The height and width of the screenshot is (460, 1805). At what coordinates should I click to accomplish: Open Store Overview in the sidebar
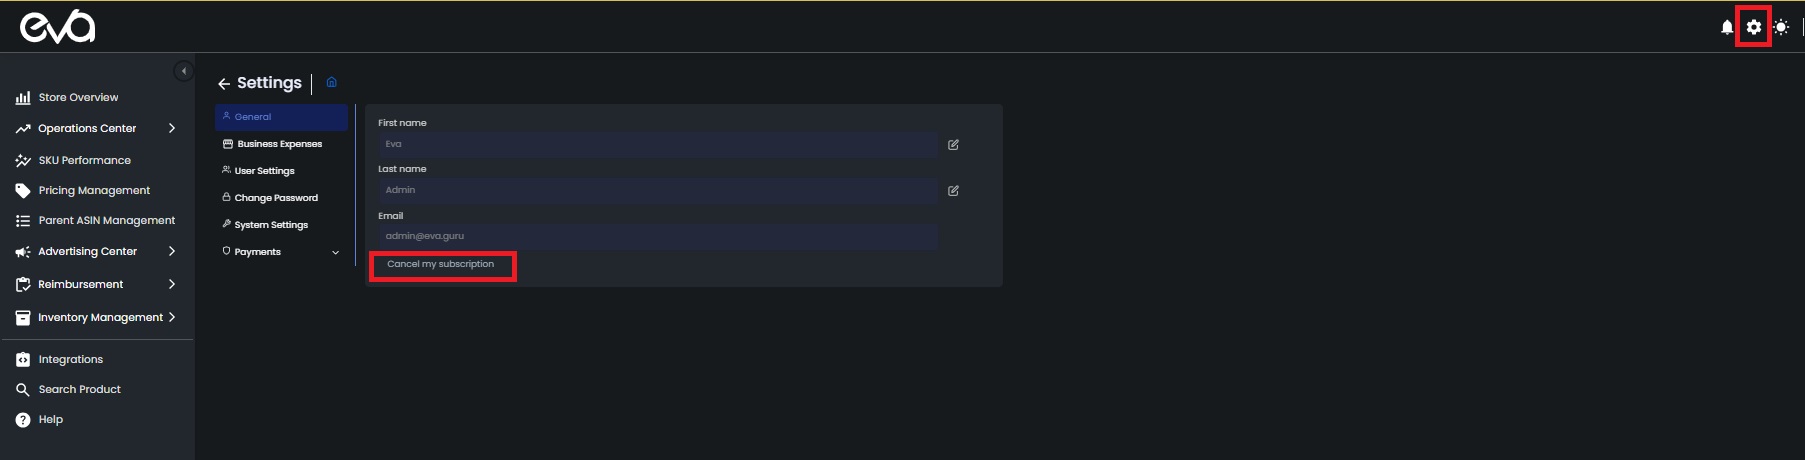tap(78, 98)
